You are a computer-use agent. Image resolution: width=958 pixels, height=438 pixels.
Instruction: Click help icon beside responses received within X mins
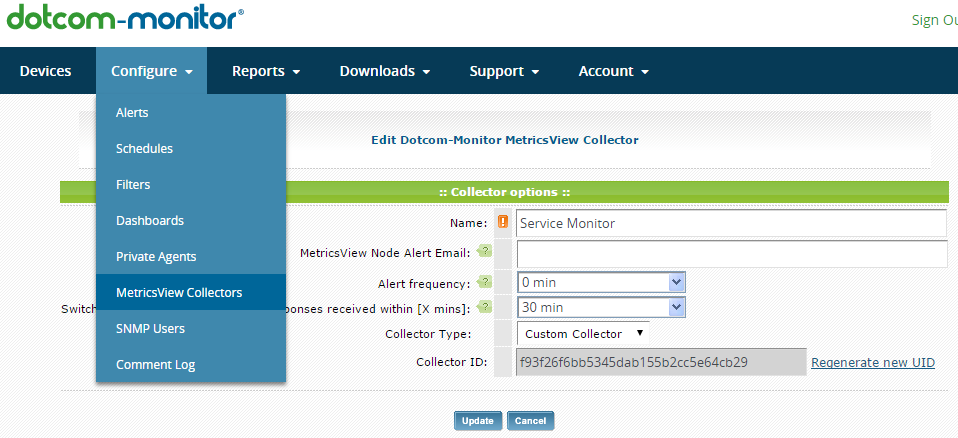pyautogui.click(x=484, y=307)
